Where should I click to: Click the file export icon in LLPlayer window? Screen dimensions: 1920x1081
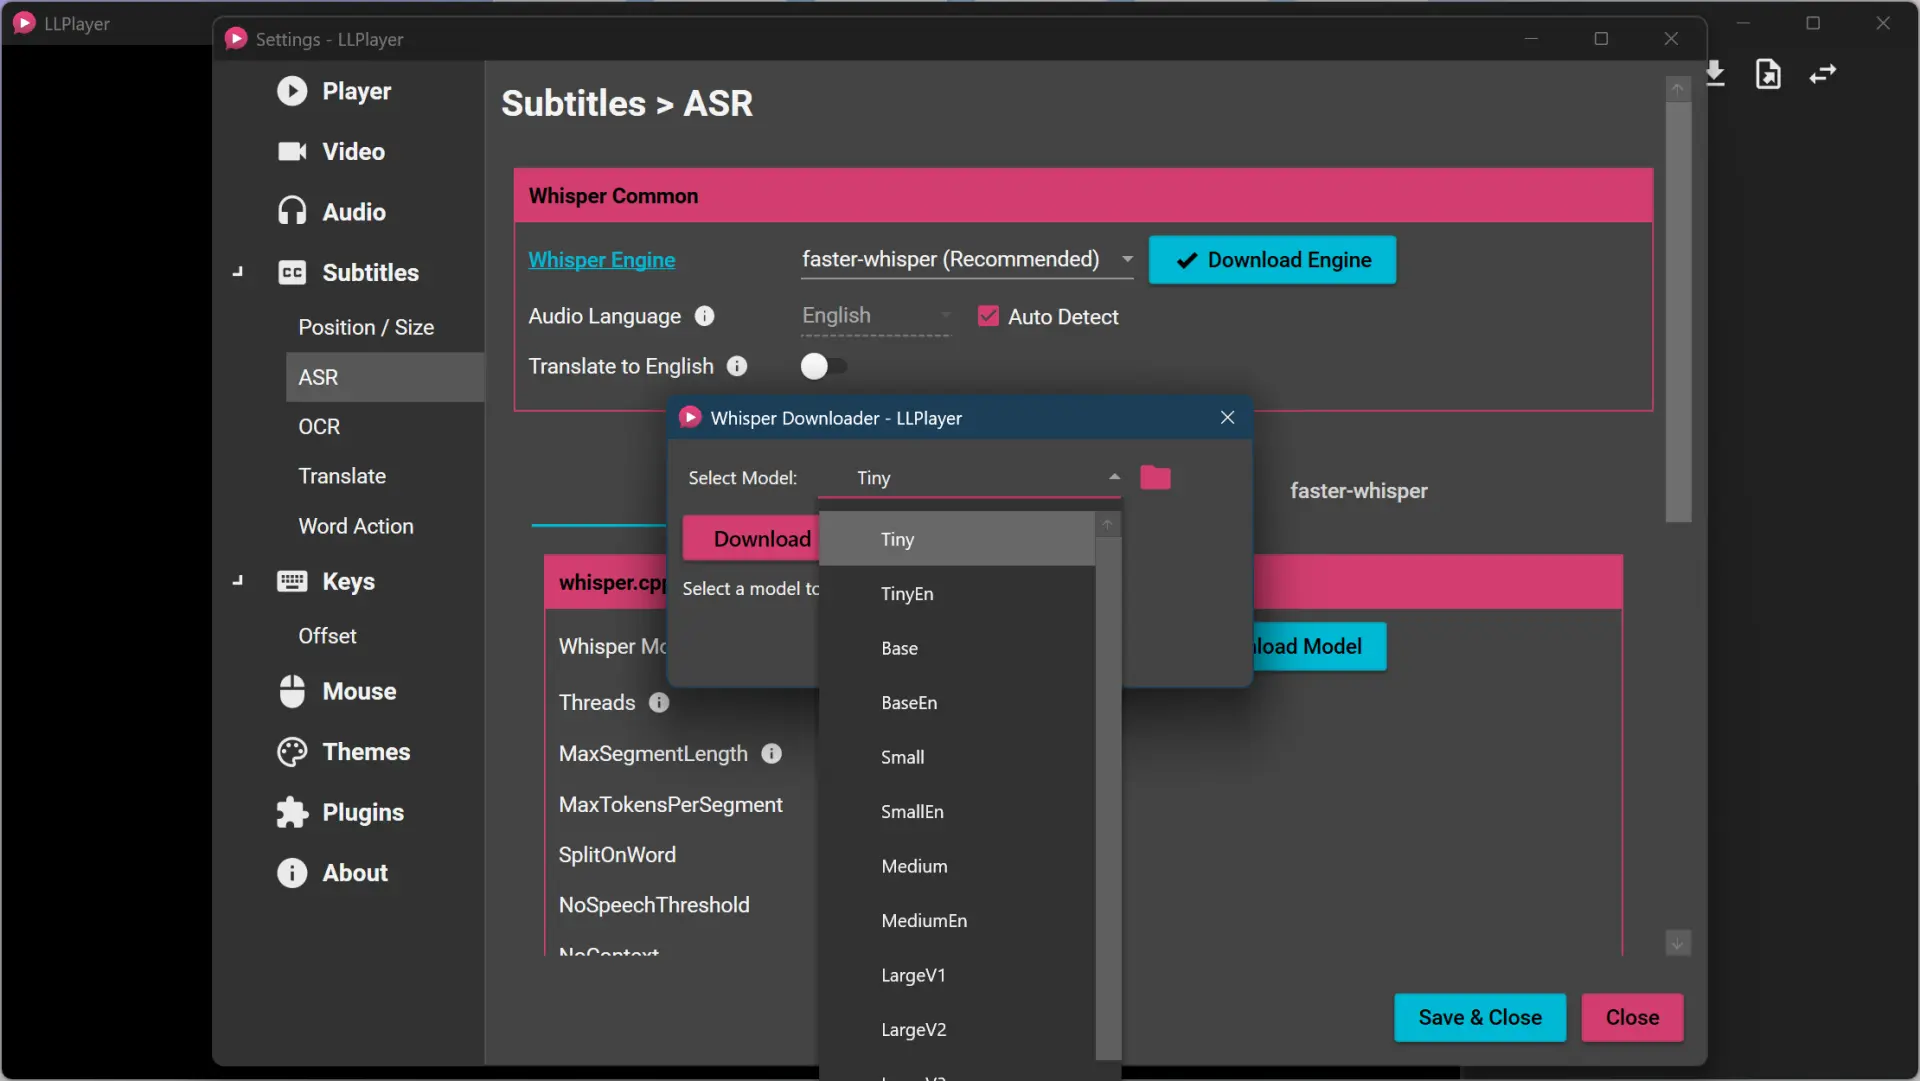tap(1768, 74)
